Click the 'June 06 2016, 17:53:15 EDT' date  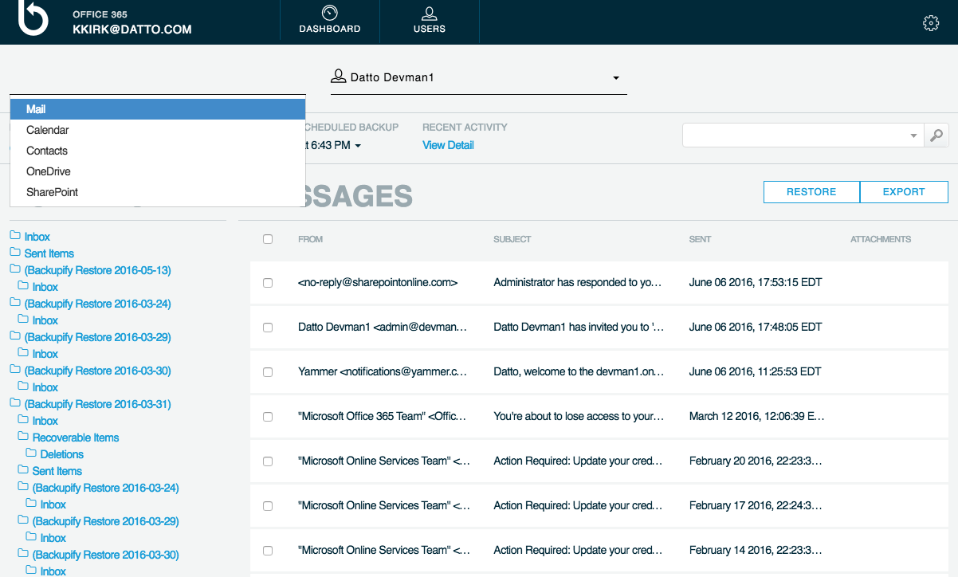click(755, 282)
